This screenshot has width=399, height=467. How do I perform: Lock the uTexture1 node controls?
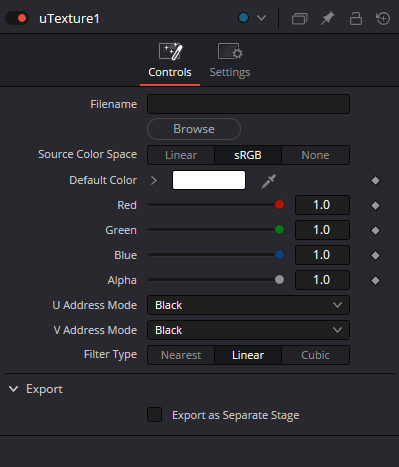(x=355, y=18)
